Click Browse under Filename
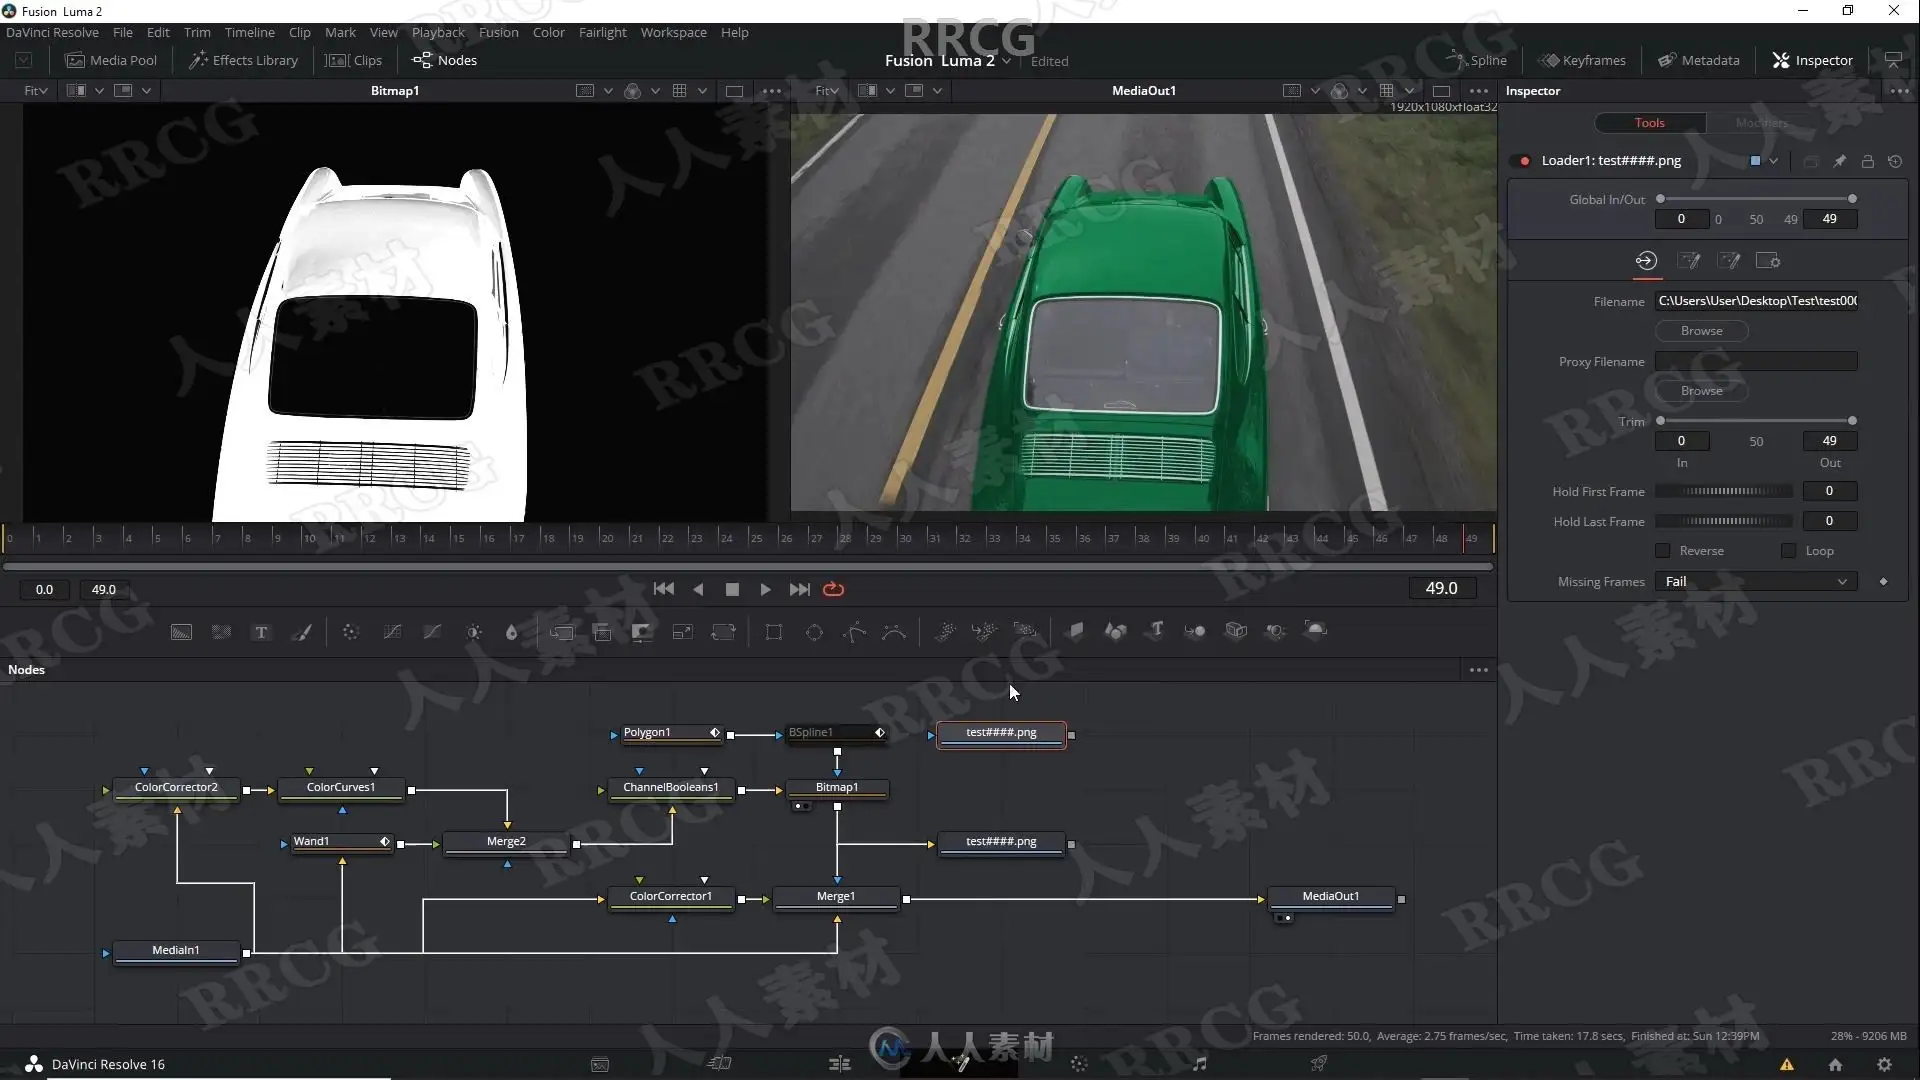1920x1080 pixels. tap(1701, 331)
